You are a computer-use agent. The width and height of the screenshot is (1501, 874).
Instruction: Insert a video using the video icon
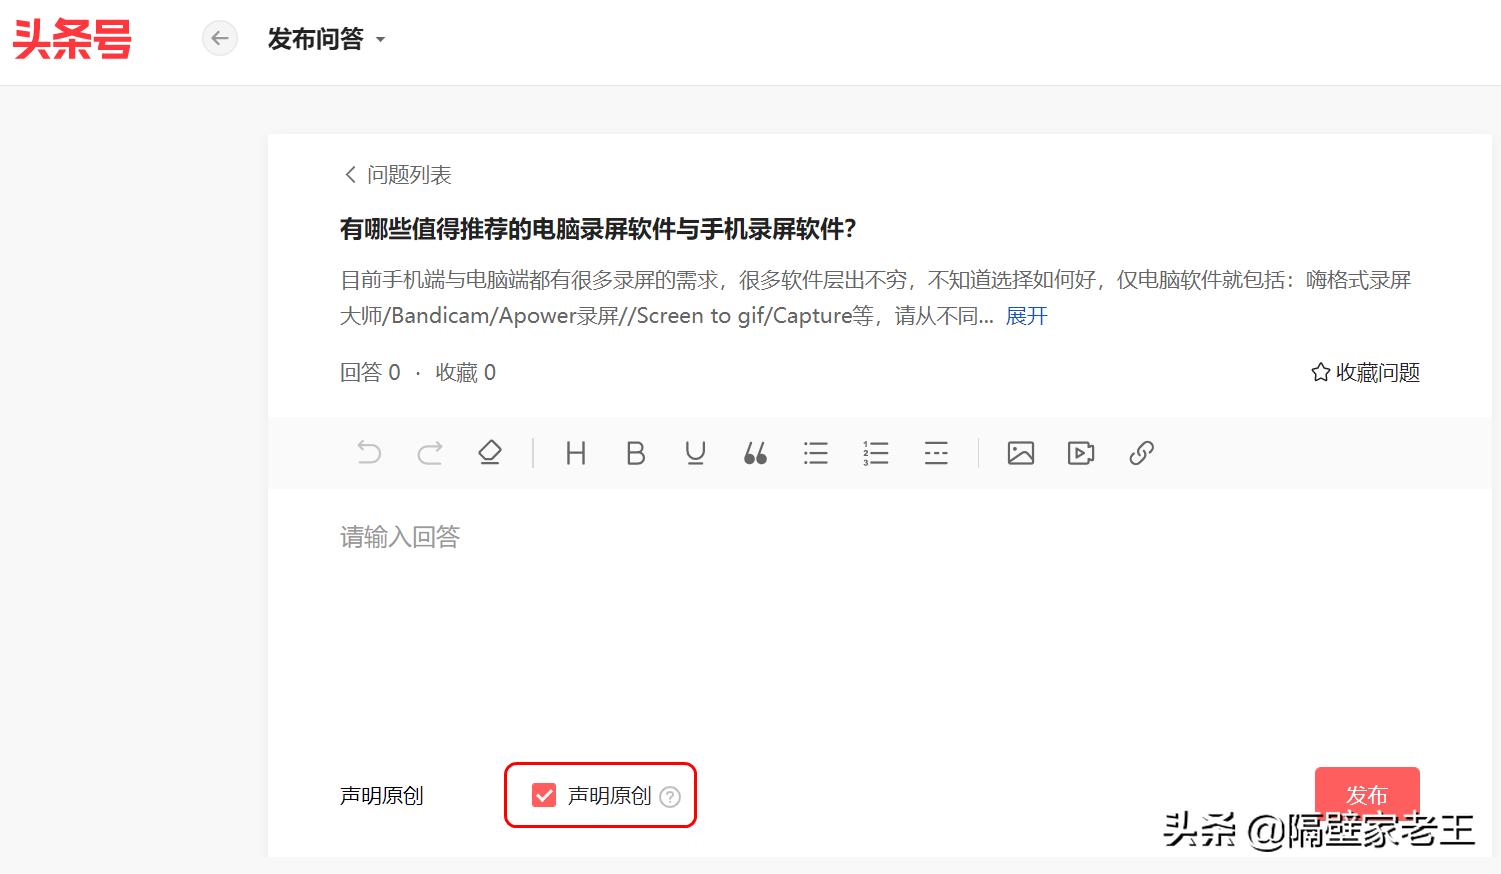coord(1081,453)
